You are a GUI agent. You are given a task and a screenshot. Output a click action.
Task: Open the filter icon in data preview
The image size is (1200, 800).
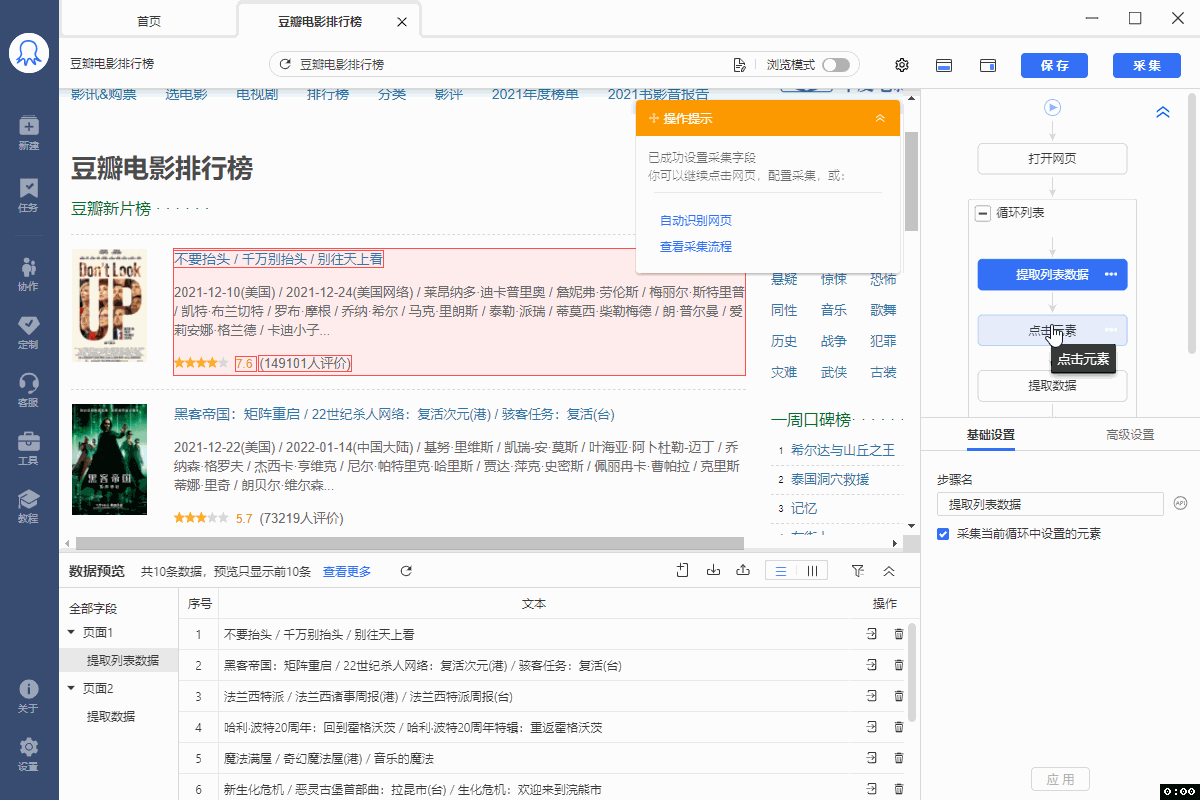(858, 571)
